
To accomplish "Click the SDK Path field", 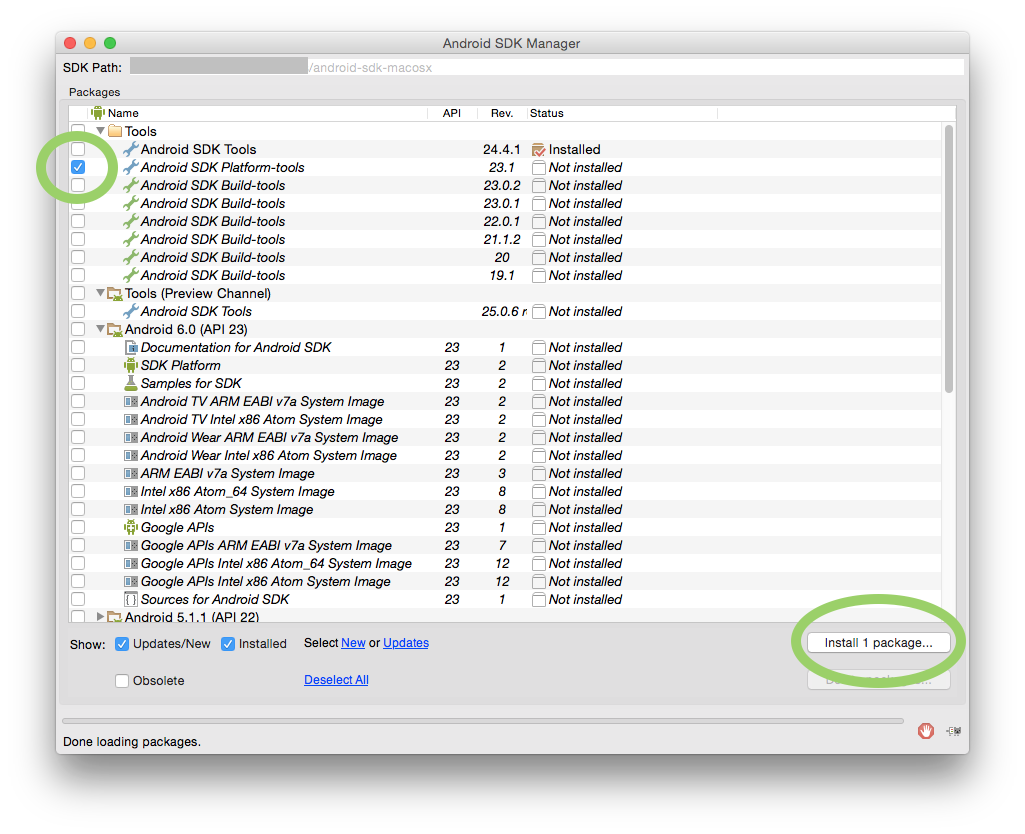I will pos(546,67).
